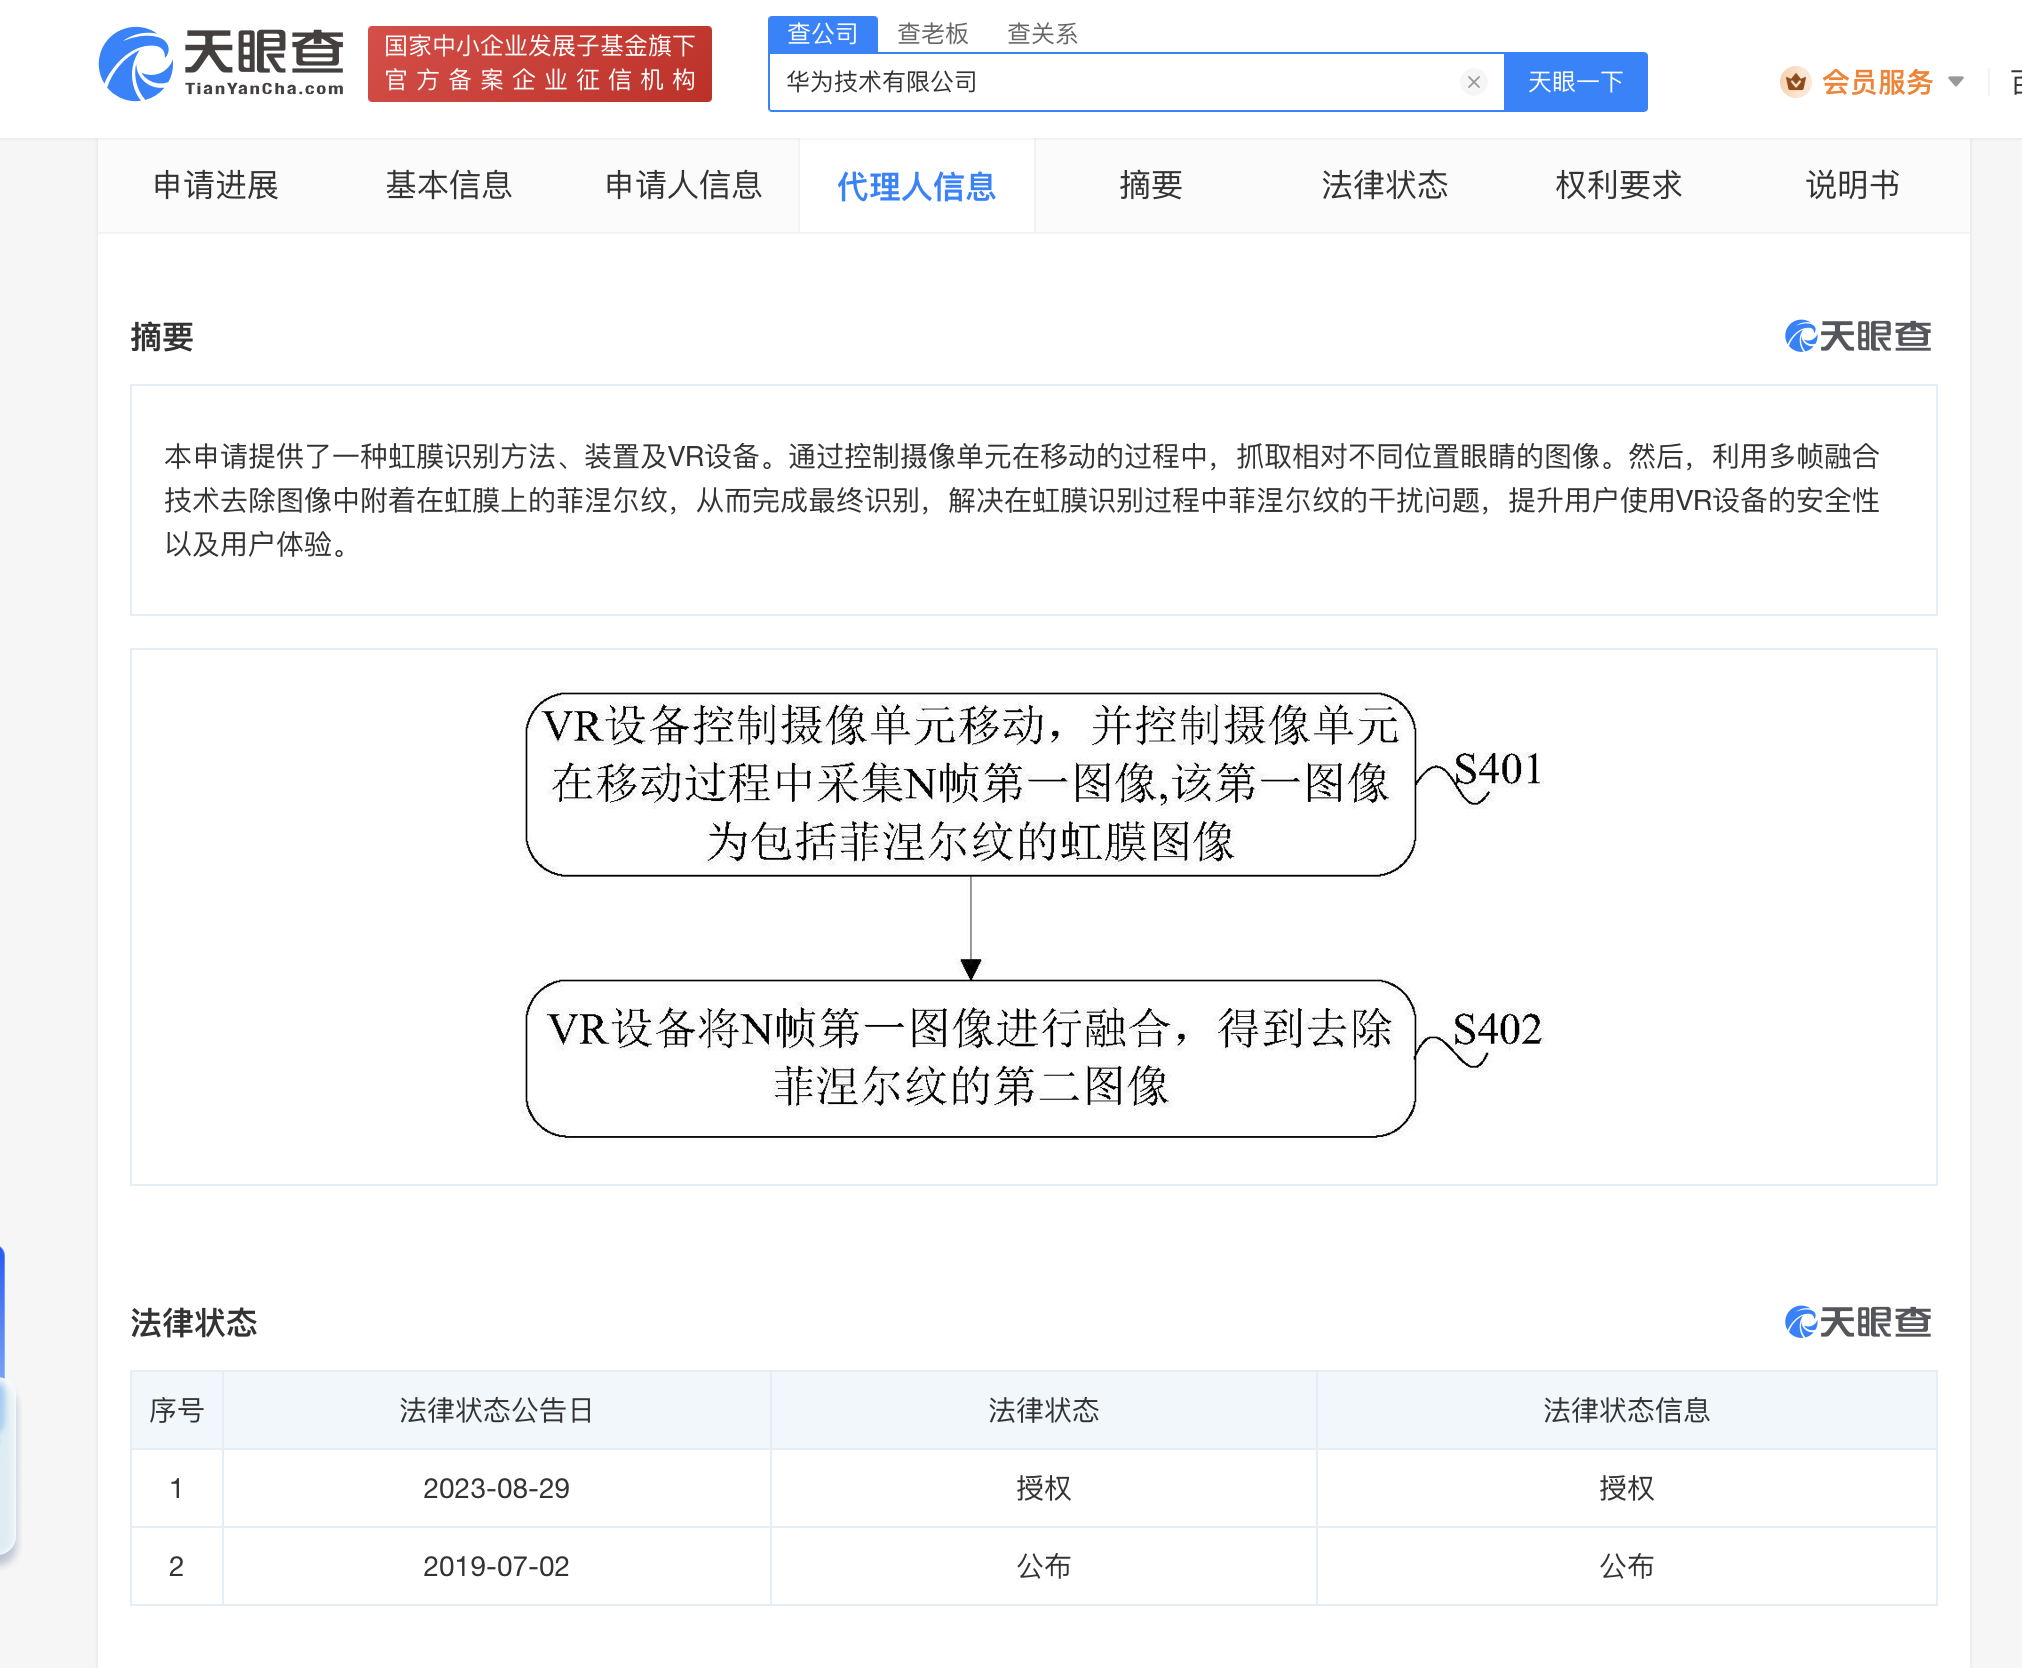The height and width of the screenshot is (1668, 2022).
Task: Open the 申请人信息 tab
Action: click(x=683, y=186)
